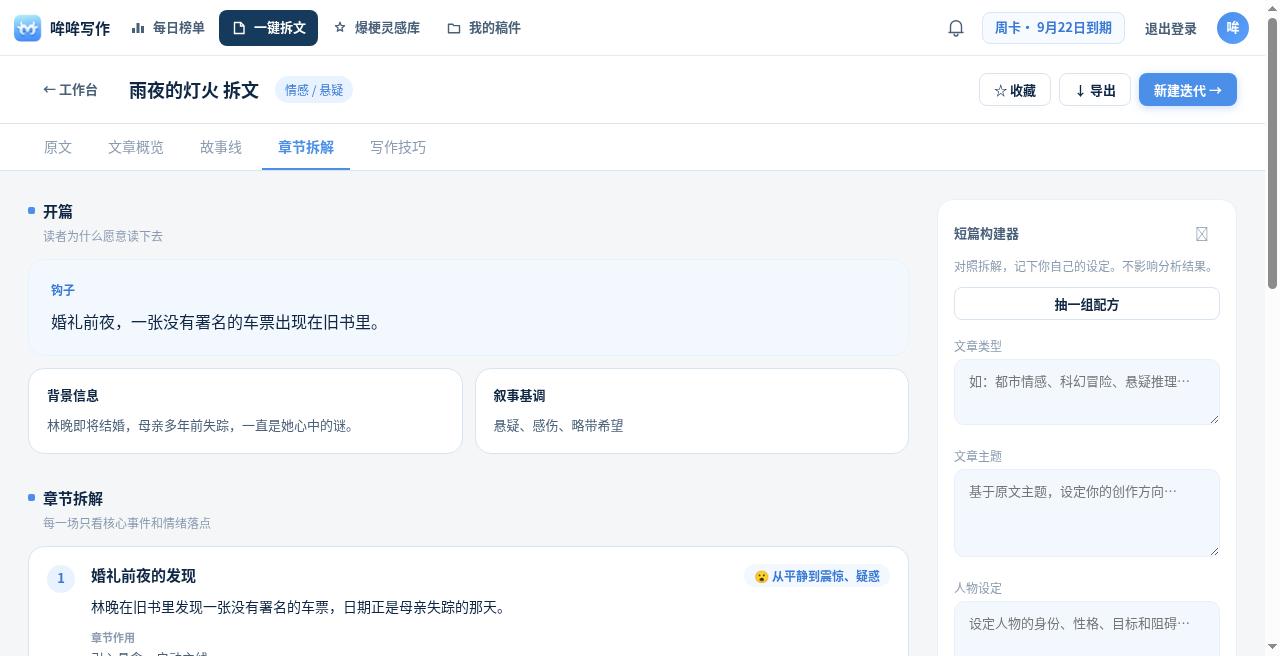Focus the 人物设定 text area
The image size is (1280, 656).
[1087, 628]
